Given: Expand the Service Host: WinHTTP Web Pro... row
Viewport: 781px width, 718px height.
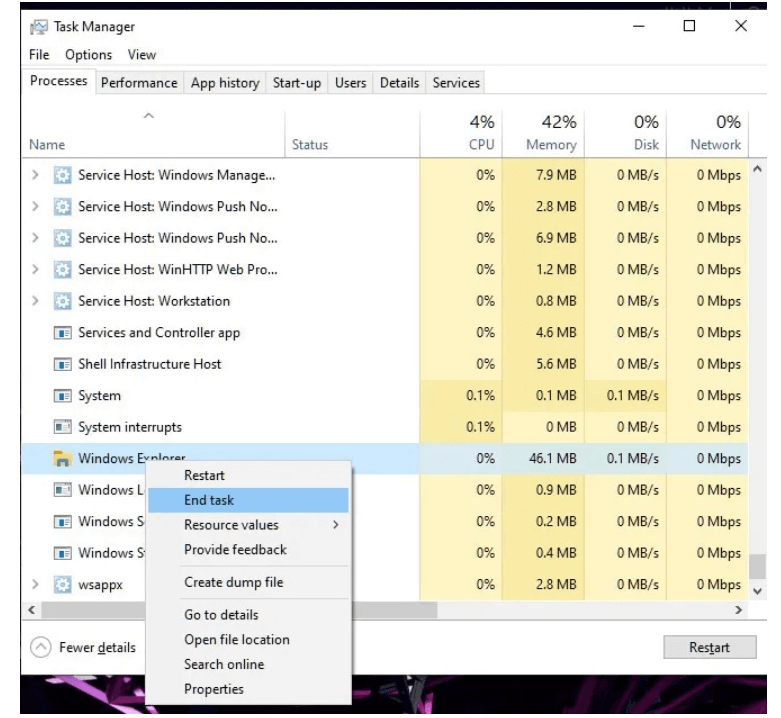Looking at the screenshot, I should pyautogui.click(x=35, y=269).
